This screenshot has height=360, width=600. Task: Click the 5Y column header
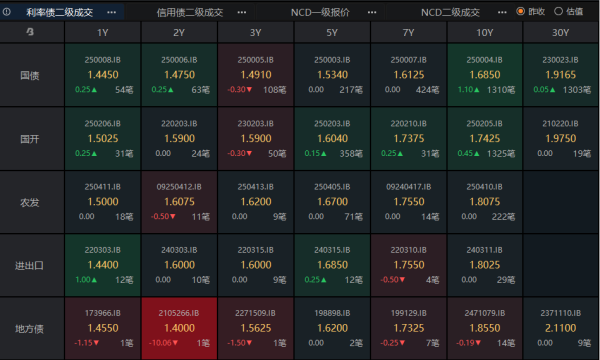pos(332,33)
